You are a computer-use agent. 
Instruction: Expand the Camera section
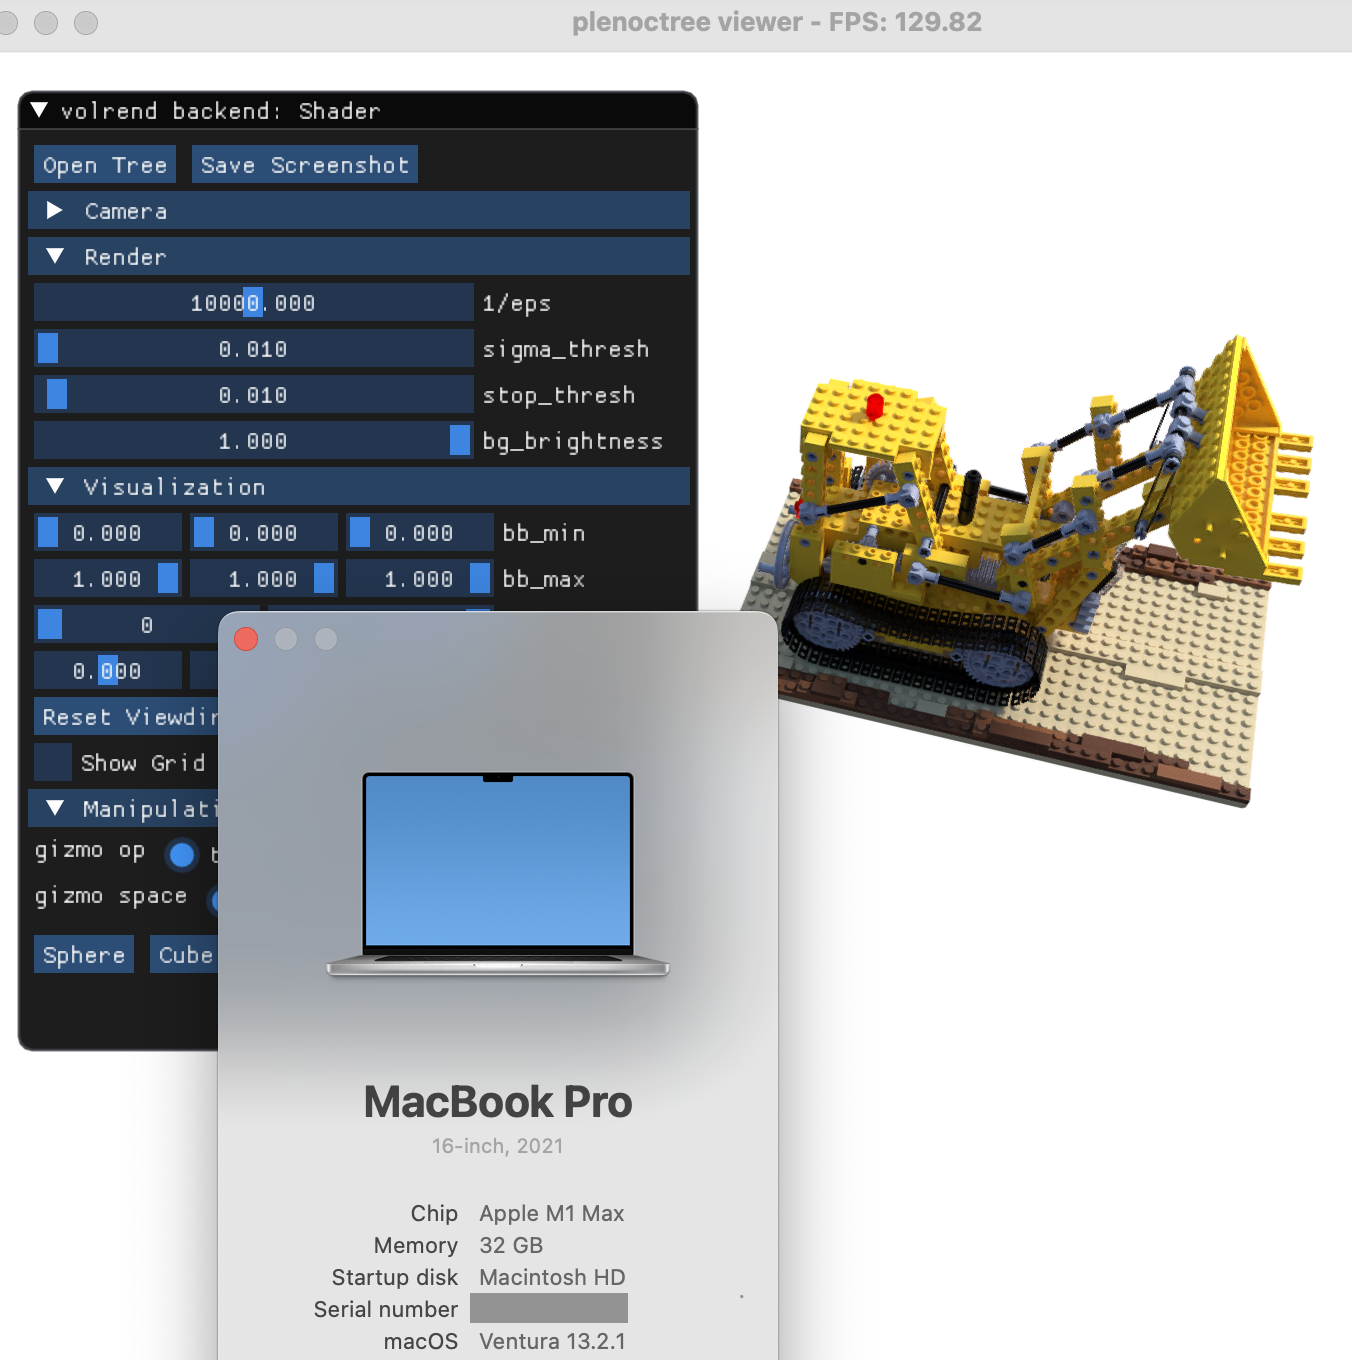pyautogui.click(x=359, y=211)
